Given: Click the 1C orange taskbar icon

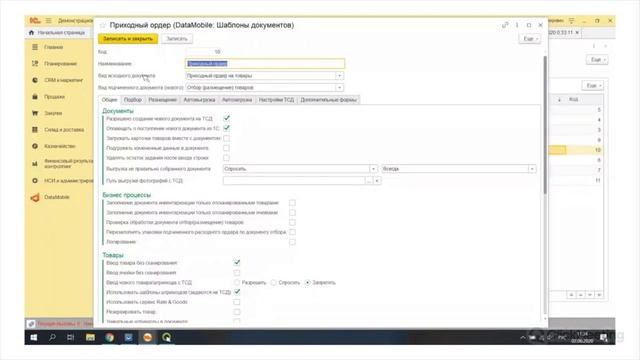Looking at the screenshot, I should [x=148, y=337].
